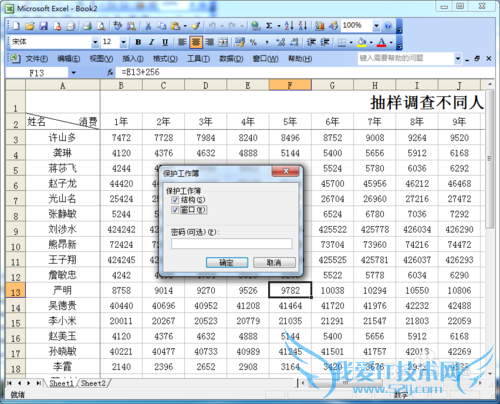
Task: Align text left in the formatting toolbar
Action: pos(182,42)
